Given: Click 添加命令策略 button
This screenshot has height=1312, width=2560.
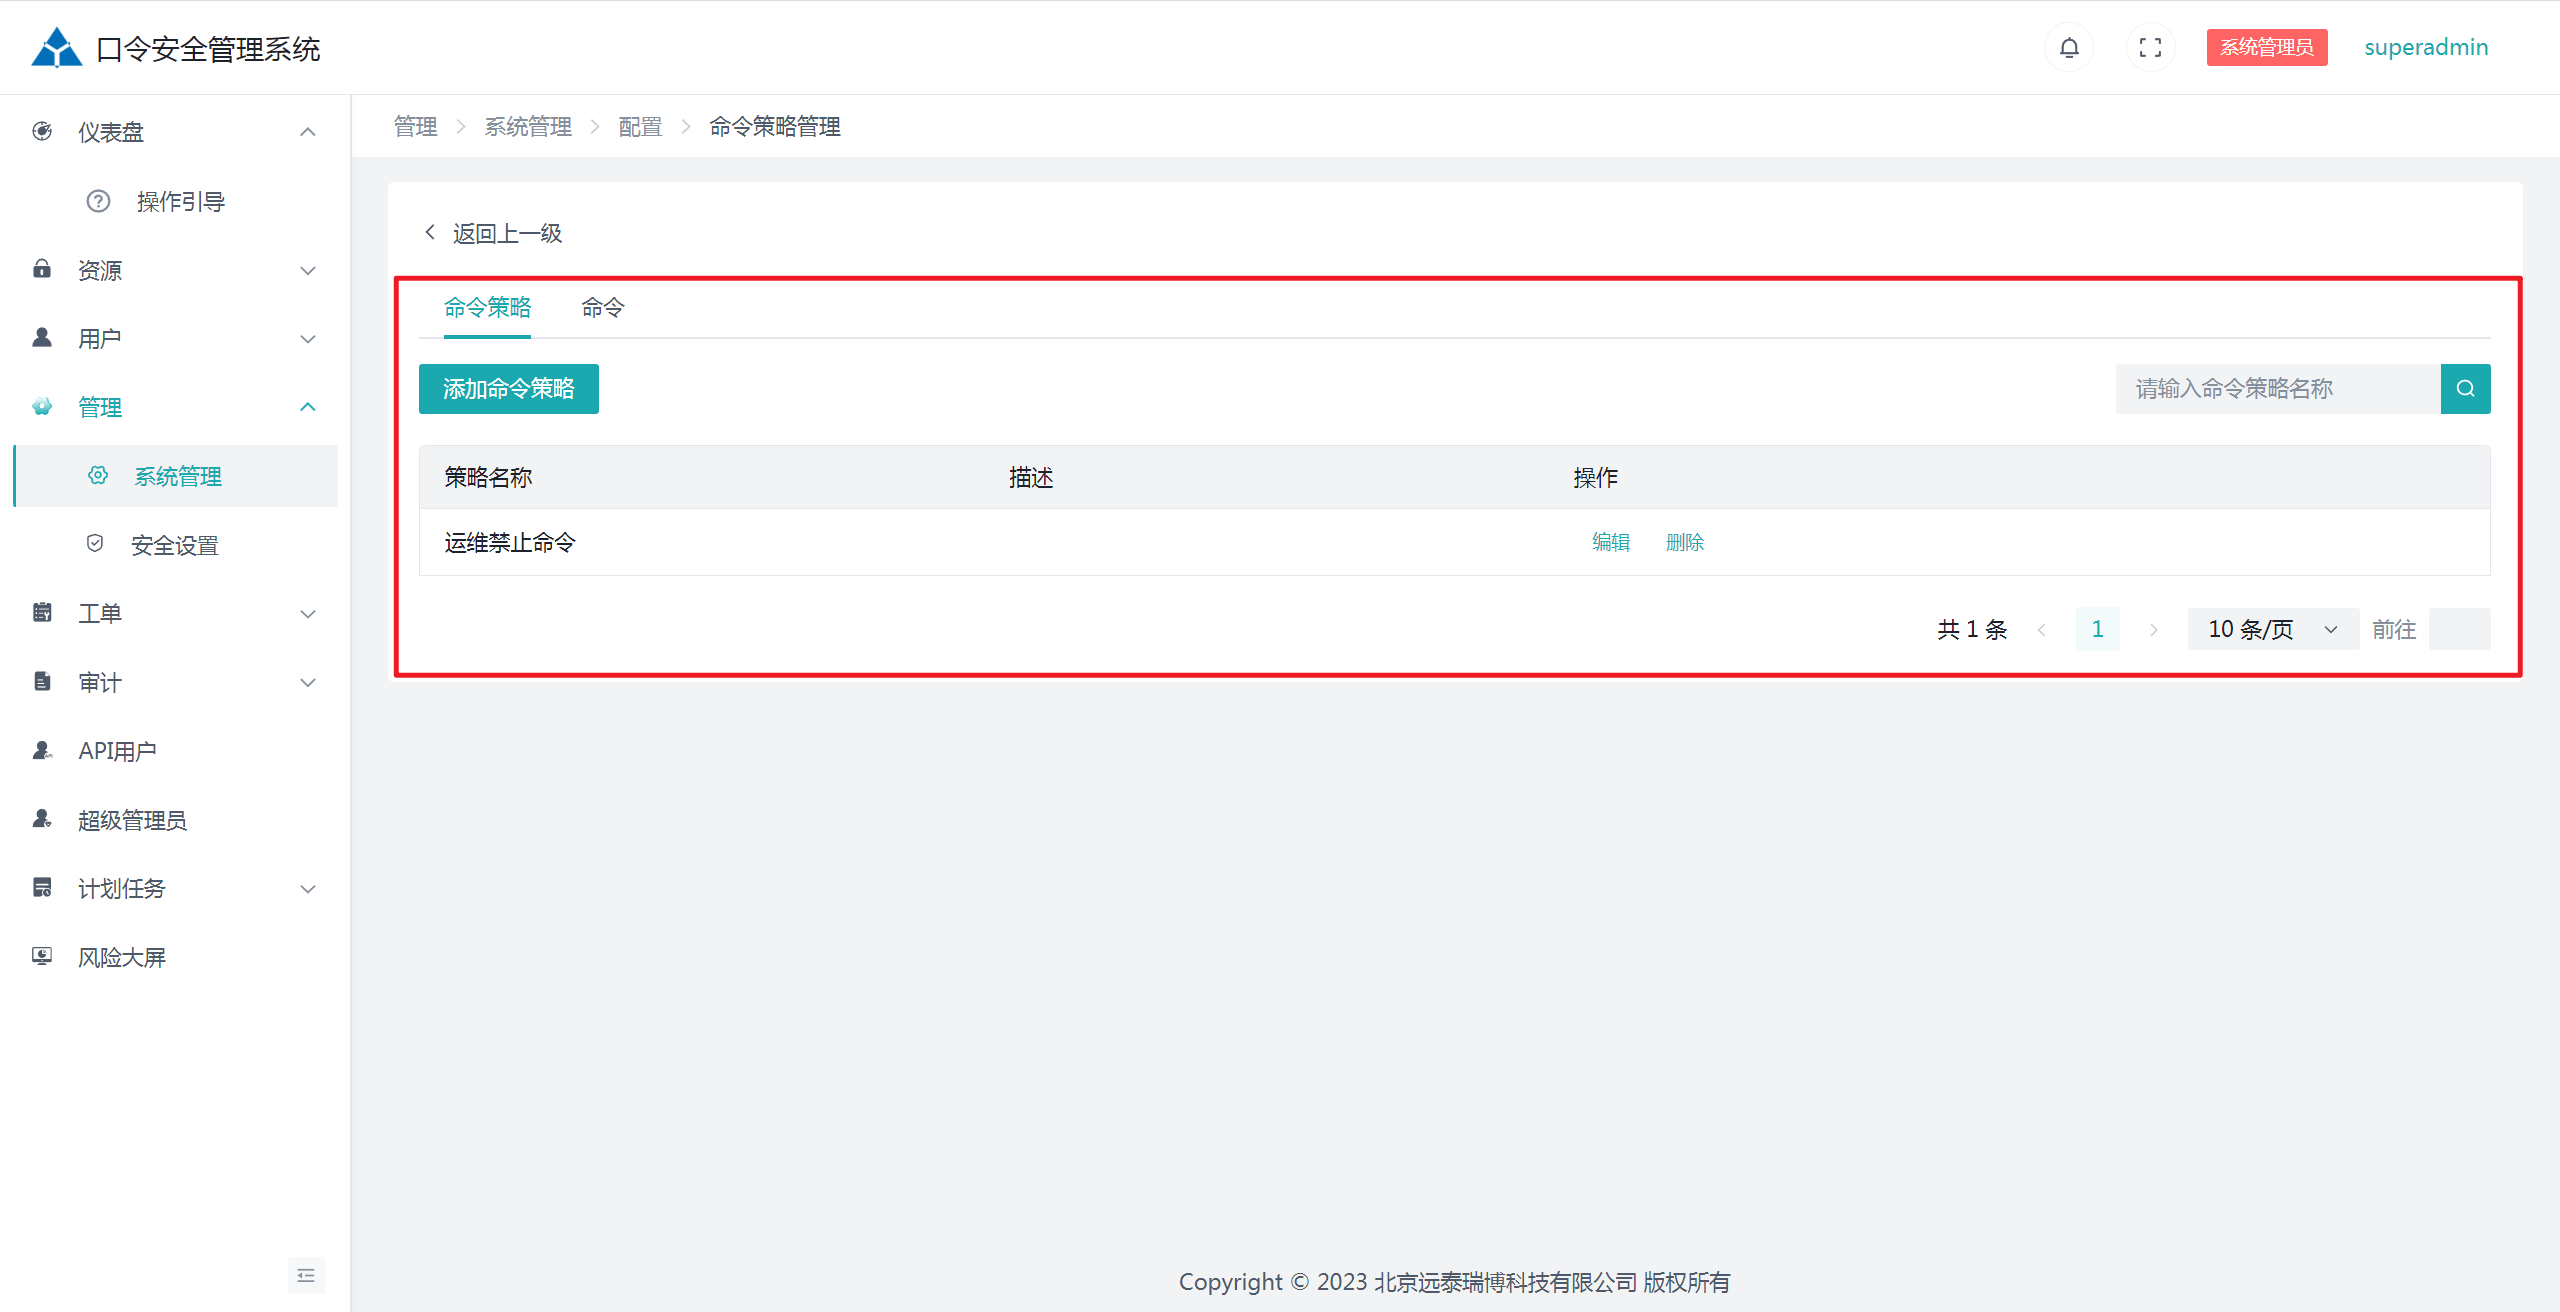Looking at the screenshot, I should click(508, 388).
